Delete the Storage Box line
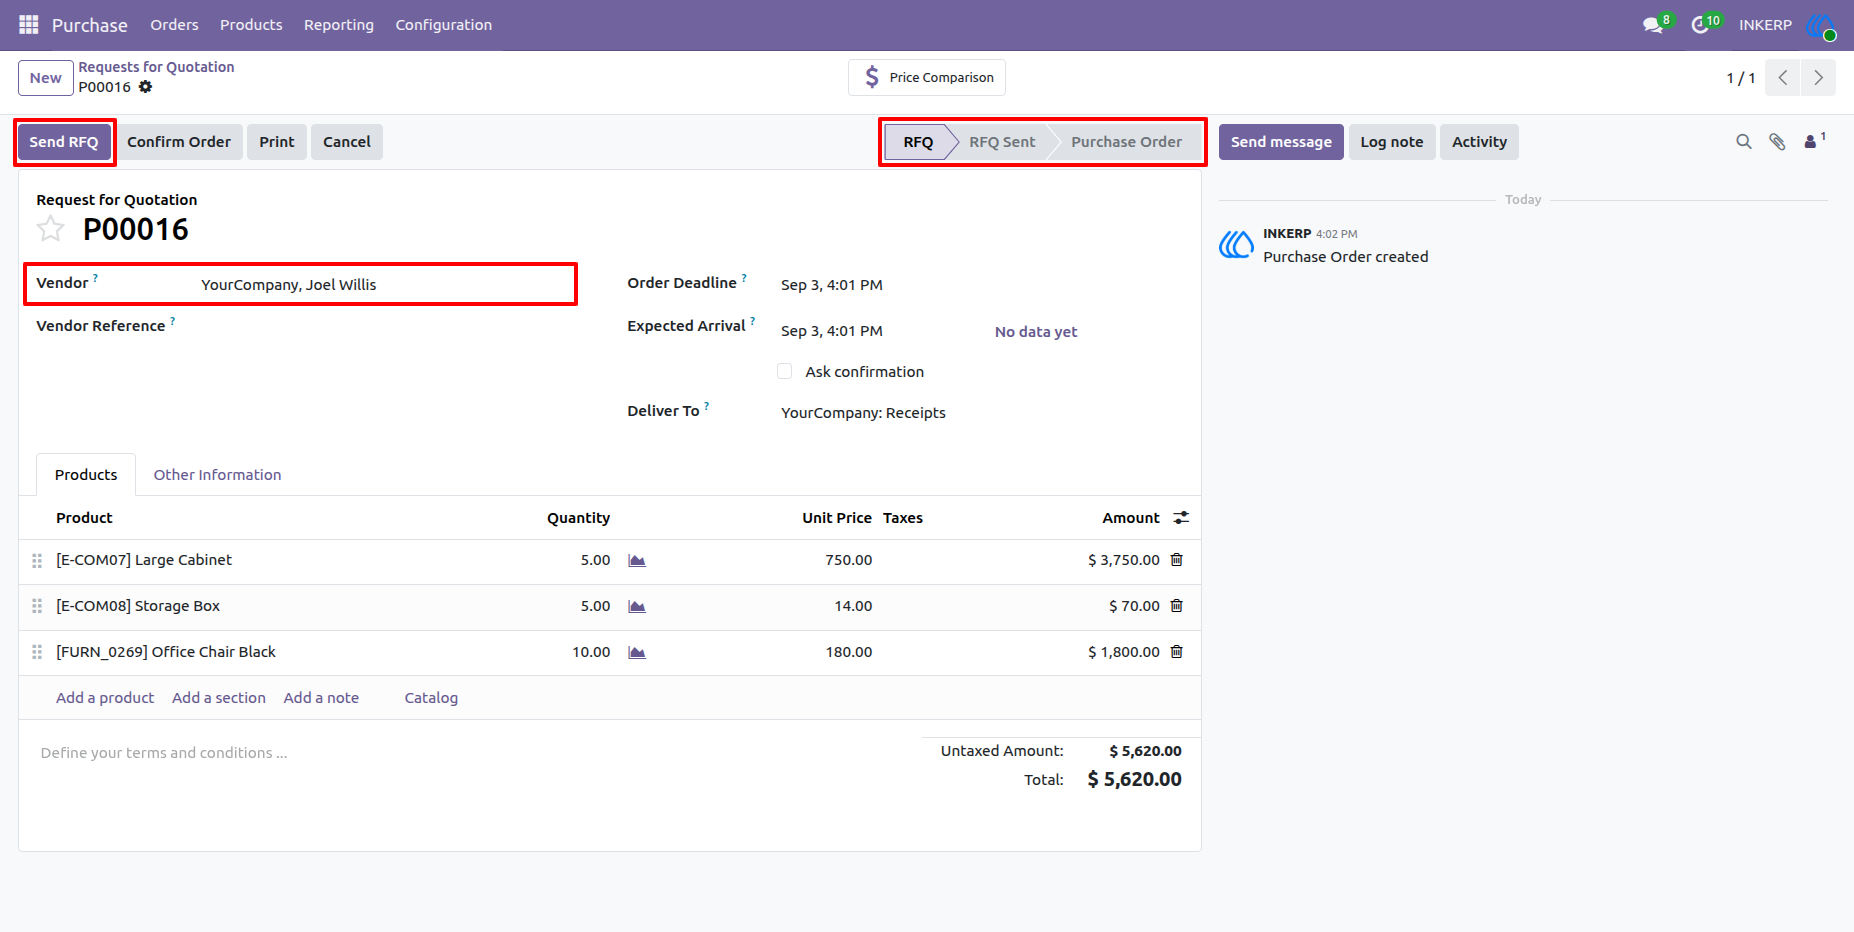Image resolution: width=1854 pixels, height=932 pixels. (1177, 606)
